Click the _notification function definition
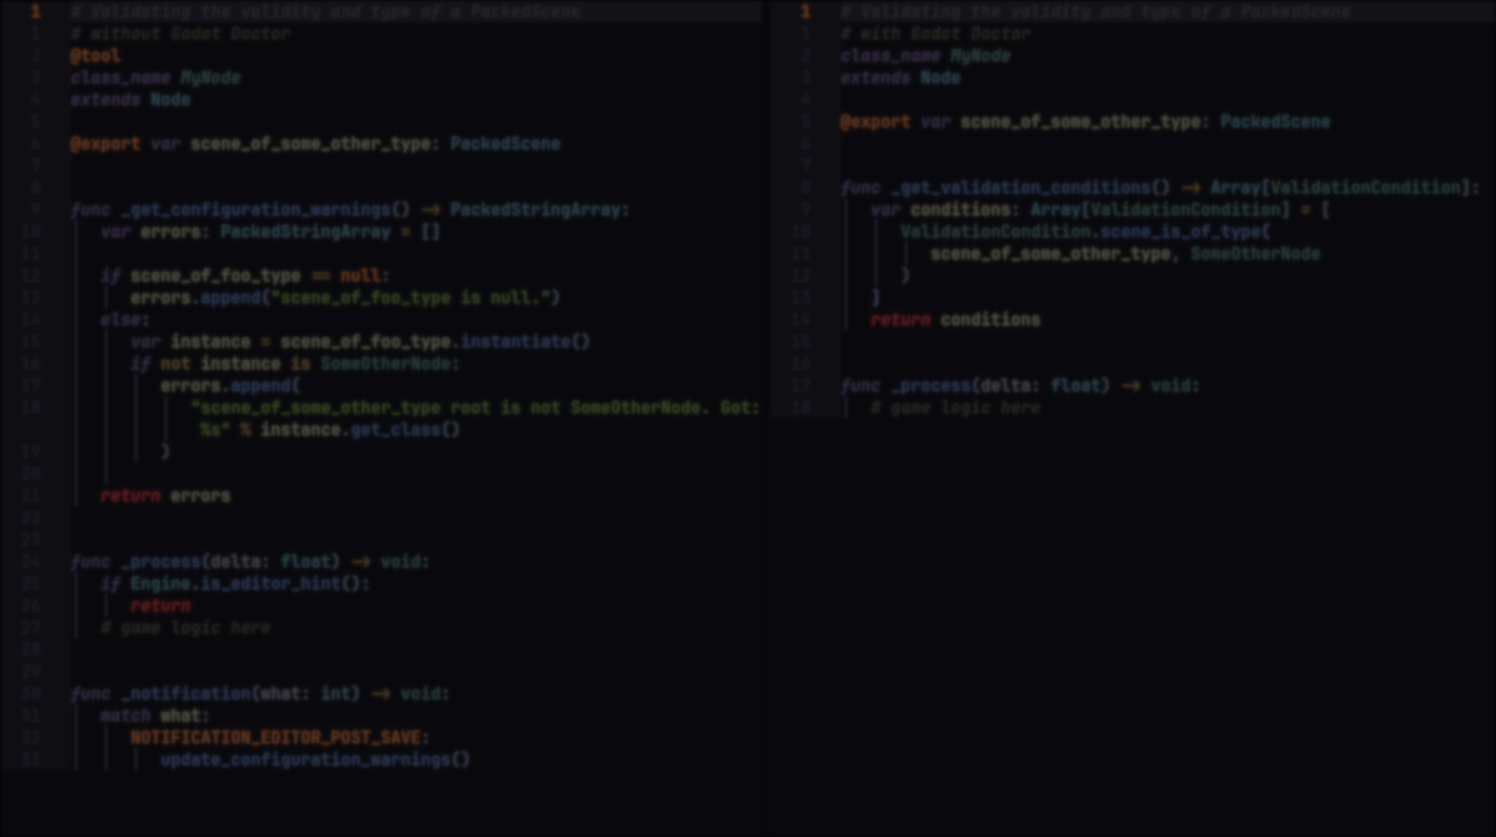 (260, 694)
